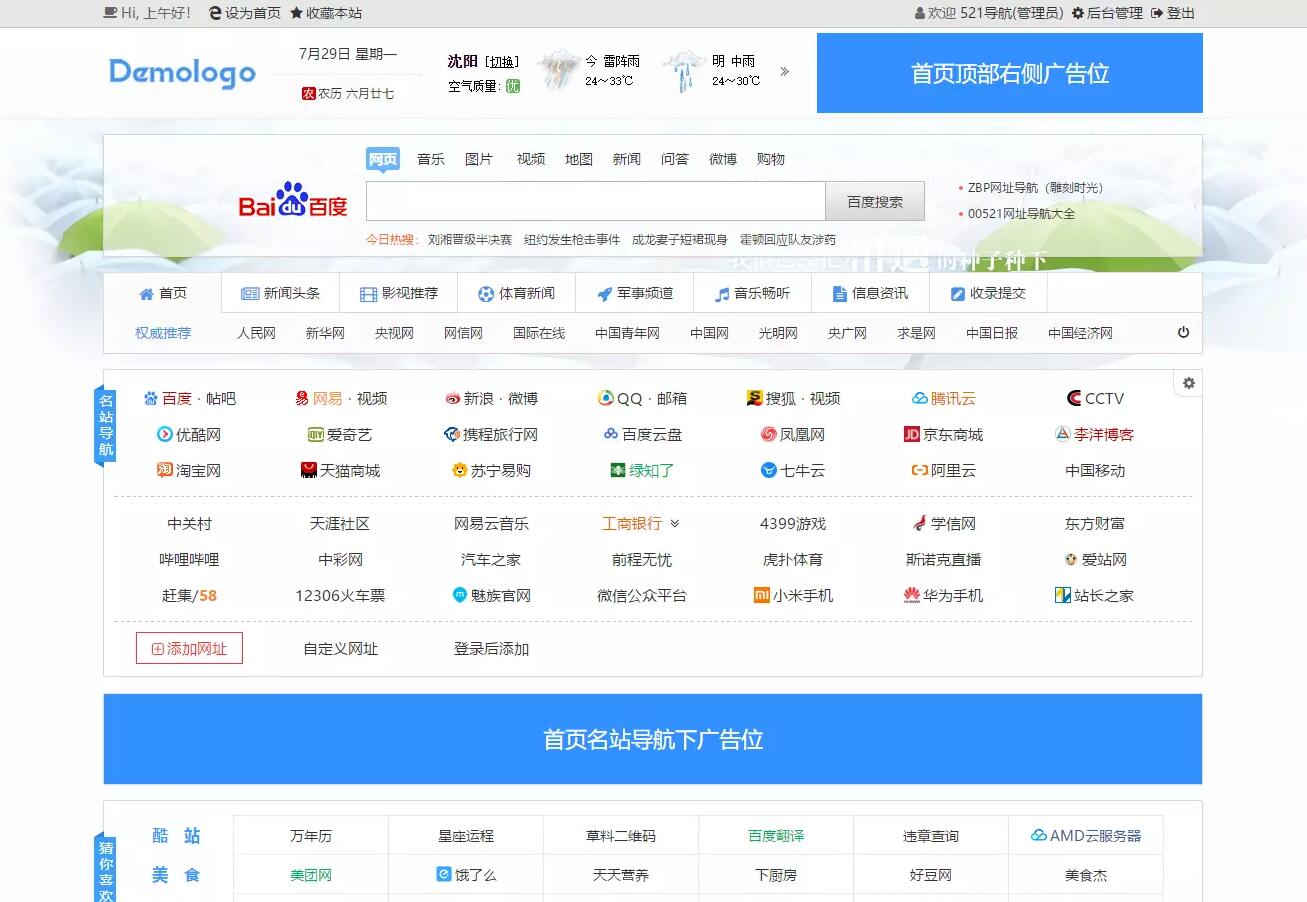Click the 百度搜索 search button
1307x902 pixels.
click(x=875, y=200)
